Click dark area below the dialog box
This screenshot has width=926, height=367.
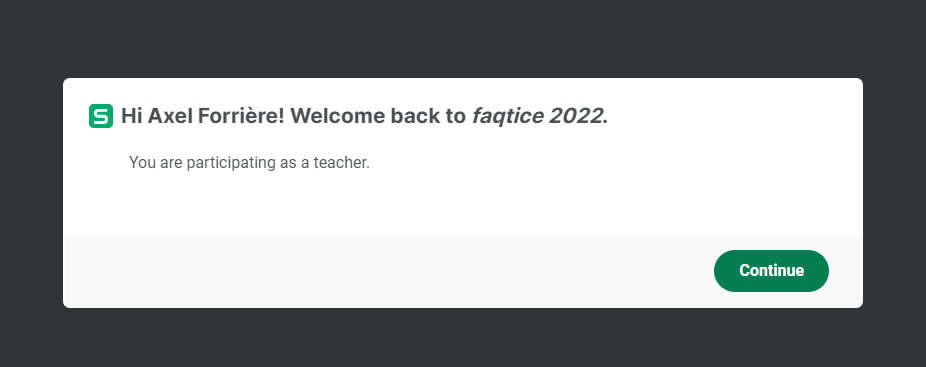[x=463, y=337]
